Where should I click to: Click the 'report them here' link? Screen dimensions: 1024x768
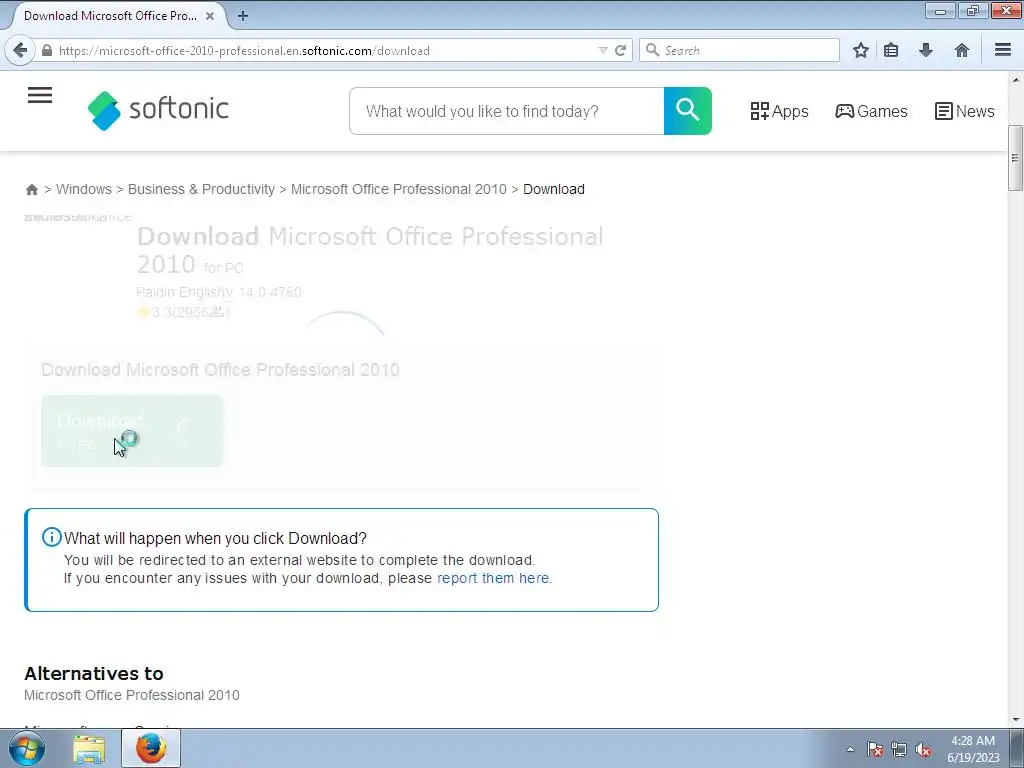pos(493,578)
